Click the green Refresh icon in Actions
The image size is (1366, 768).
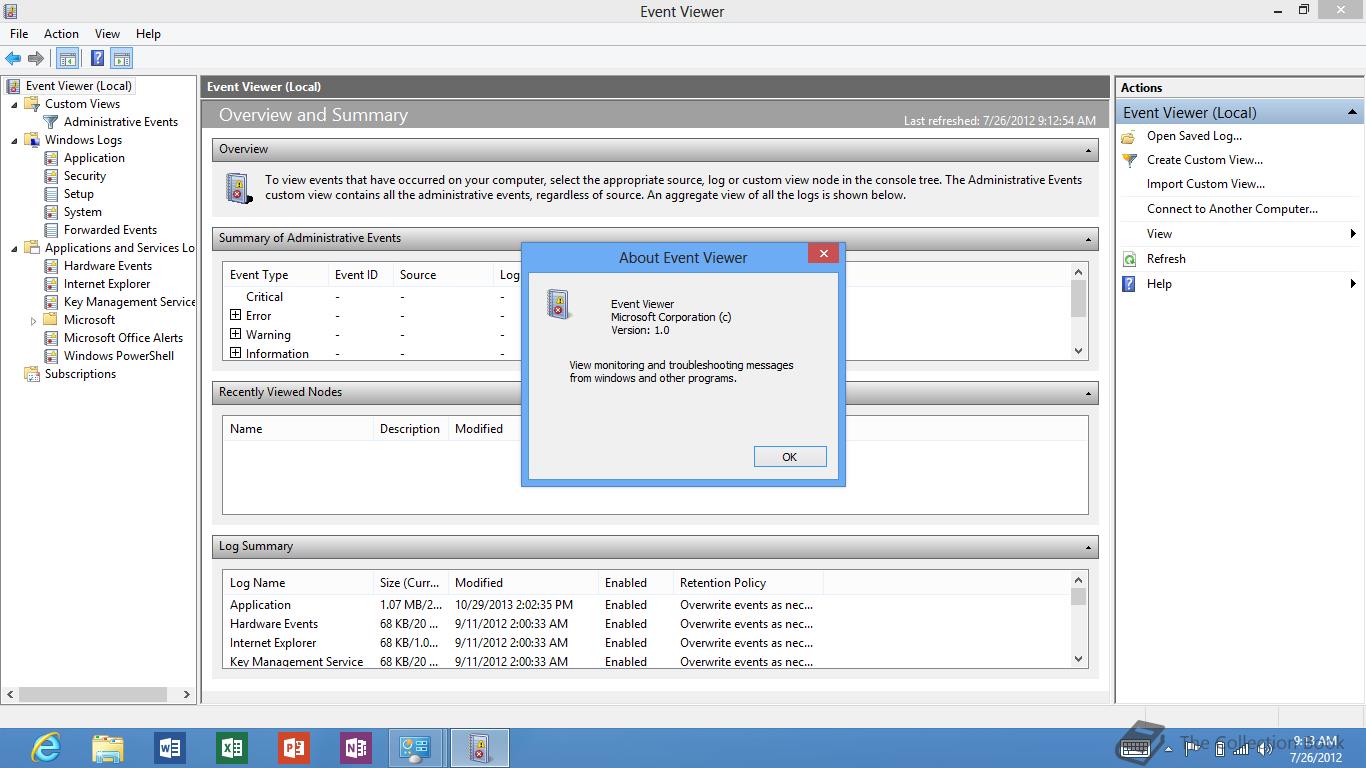pyautogui.click(x=1129, y=259)
